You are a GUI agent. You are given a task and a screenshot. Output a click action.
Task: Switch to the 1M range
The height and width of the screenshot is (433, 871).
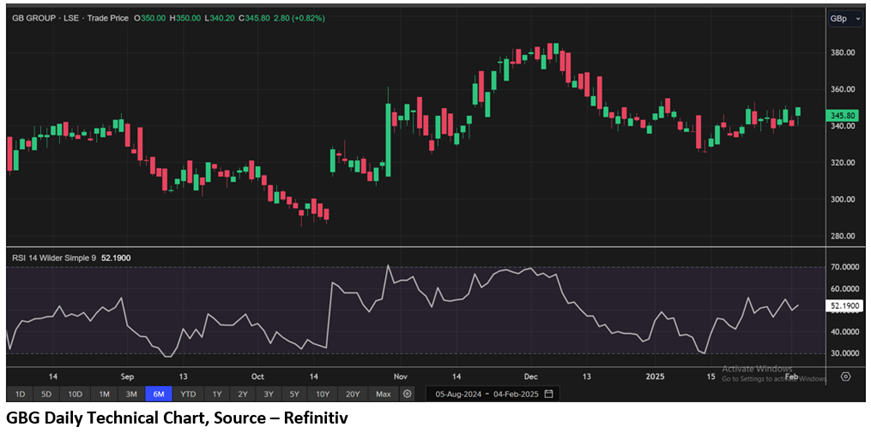click(104, 394)
